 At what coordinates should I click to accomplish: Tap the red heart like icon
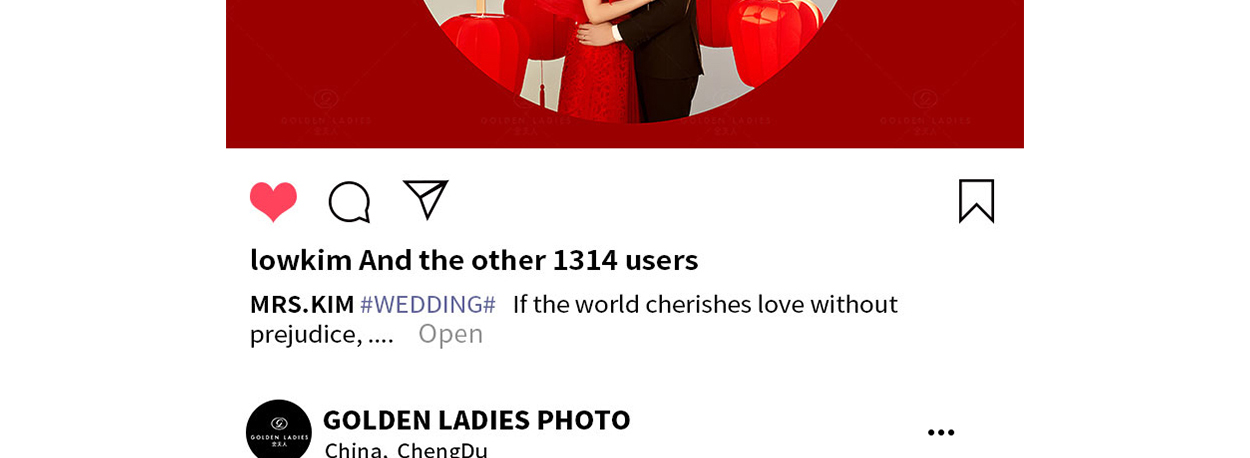(273, 201)
